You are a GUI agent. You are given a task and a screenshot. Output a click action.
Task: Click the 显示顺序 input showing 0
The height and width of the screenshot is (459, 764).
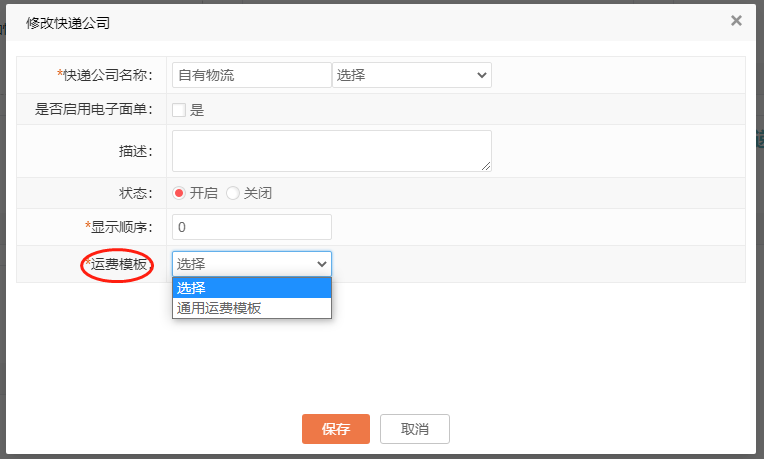[x=251, y=227]
